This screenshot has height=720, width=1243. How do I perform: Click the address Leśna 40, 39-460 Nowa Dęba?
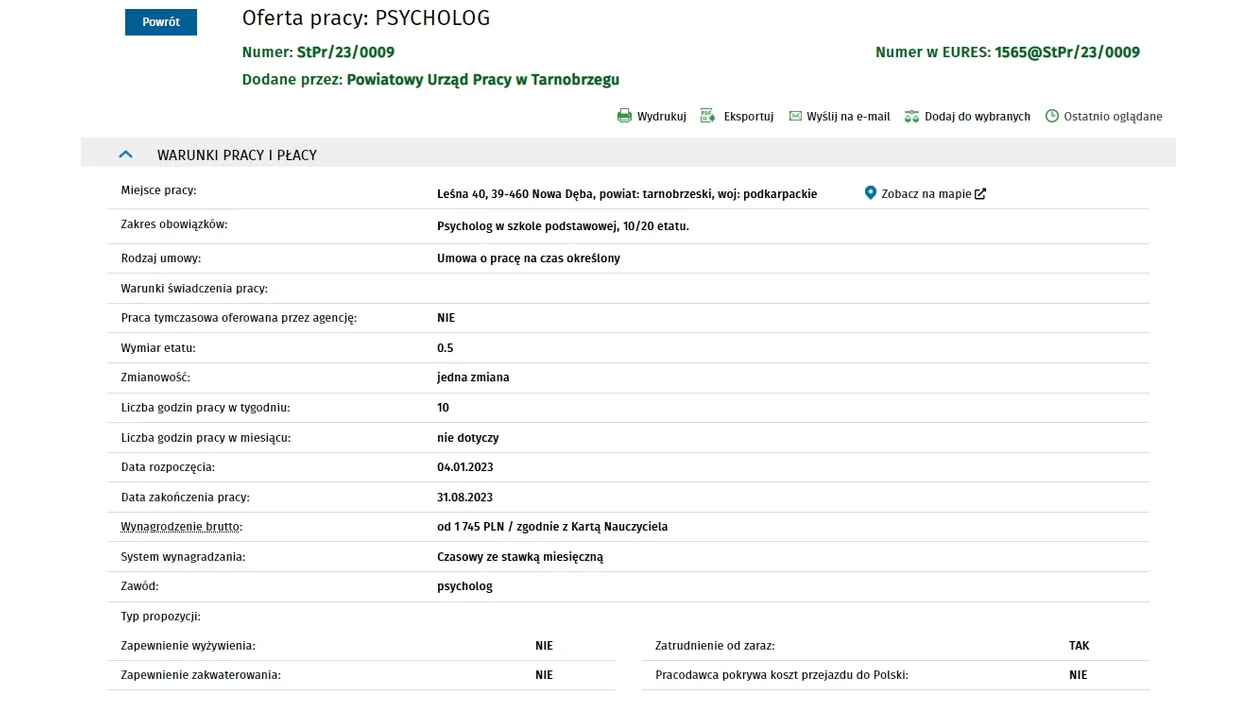pos(513,194)
